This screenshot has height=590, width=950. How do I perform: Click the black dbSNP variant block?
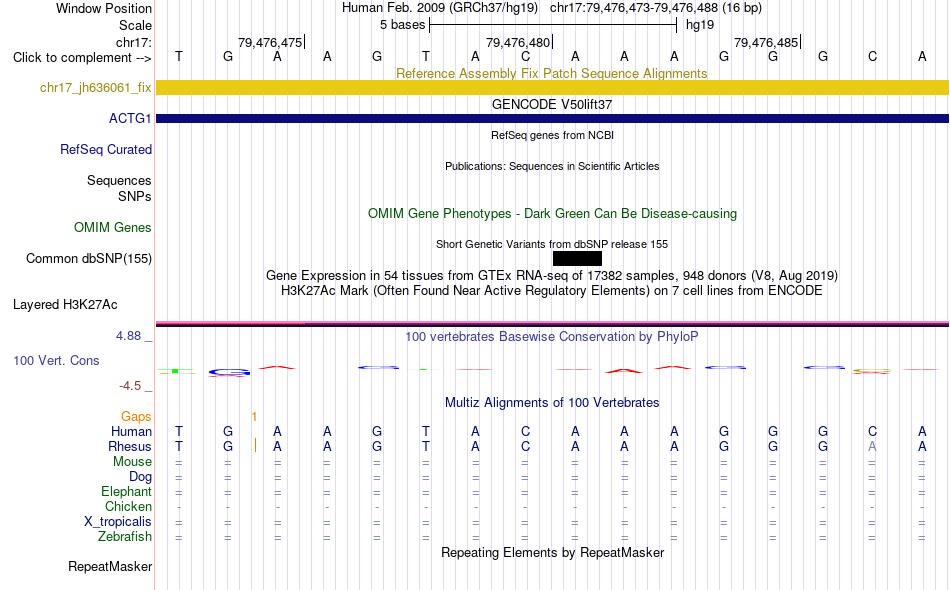[577, 259]
